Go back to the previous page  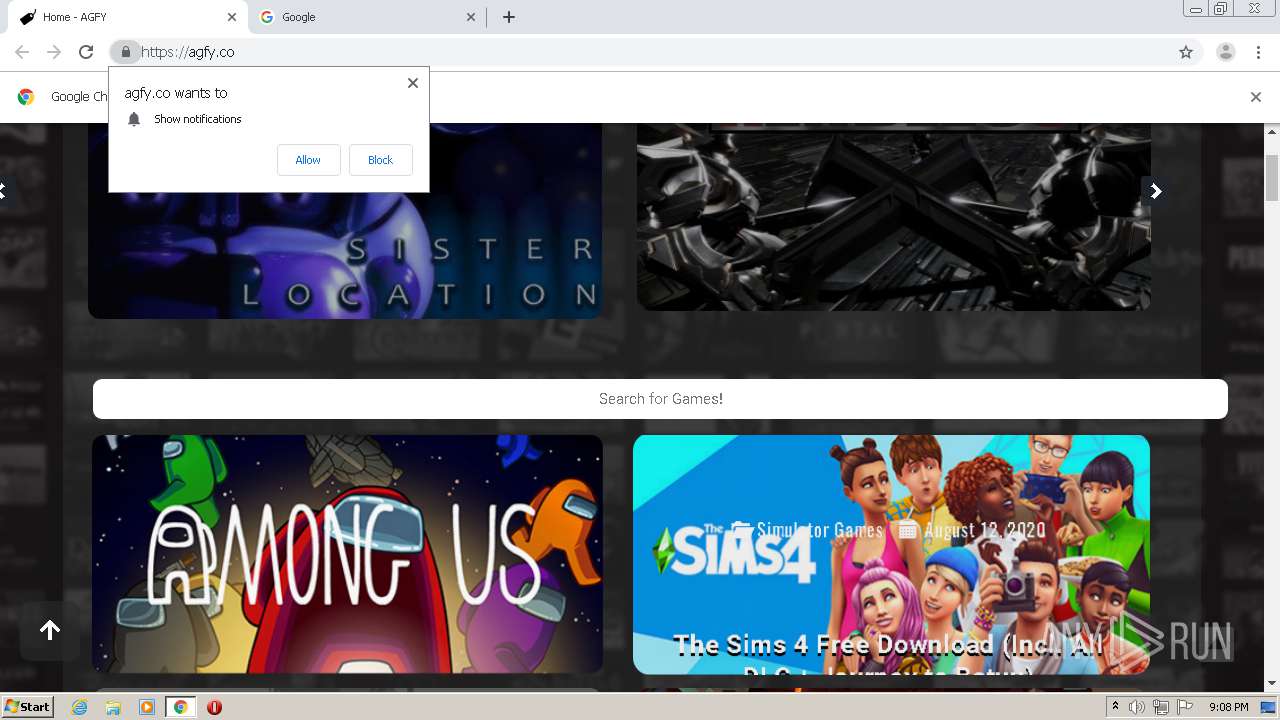click(x=22, y=52)
